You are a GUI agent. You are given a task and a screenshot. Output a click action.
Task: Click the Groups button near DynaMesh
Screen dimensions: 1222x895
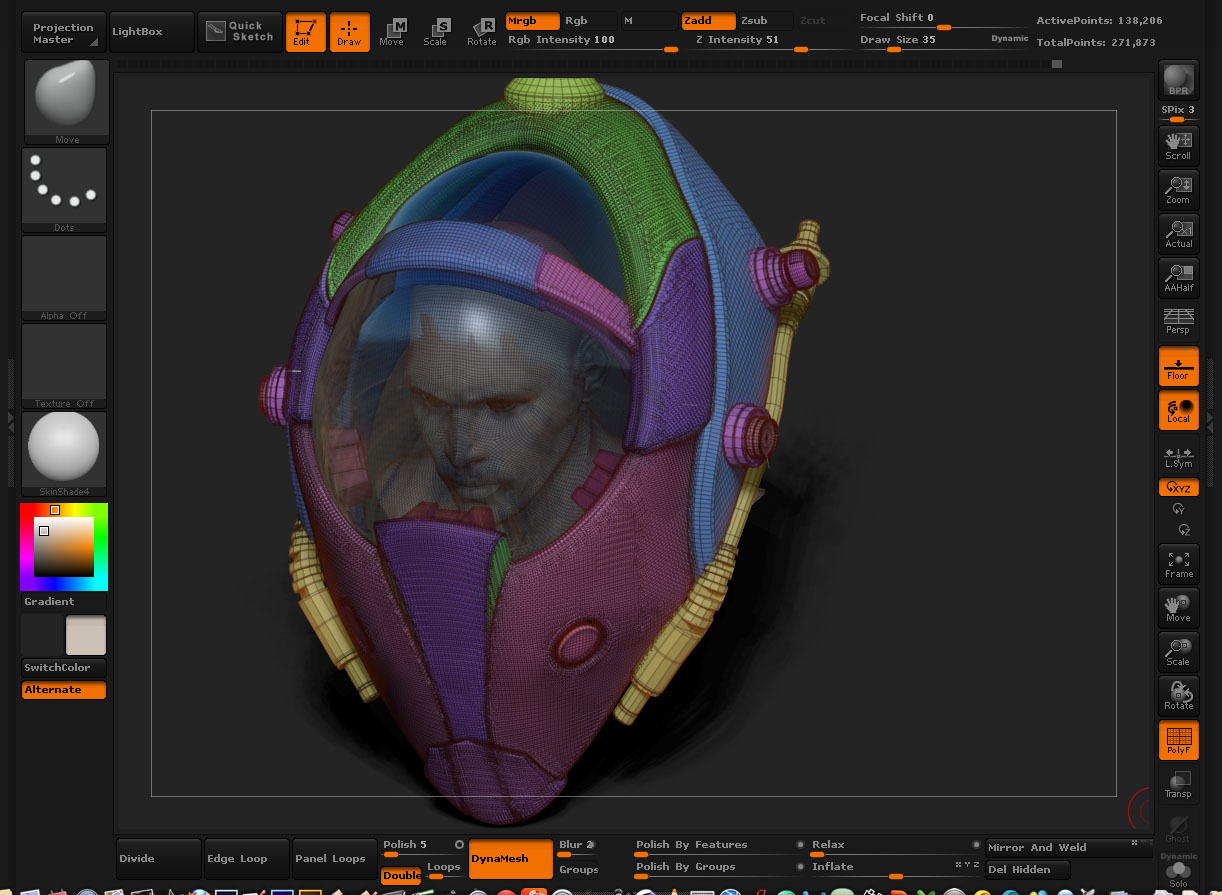pyautogui.click(x=579, y=870)
